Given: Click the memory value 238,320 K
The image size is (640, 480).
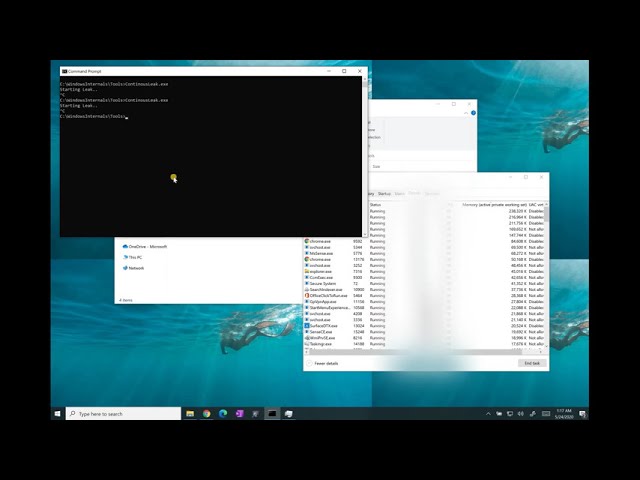Looking at the screenshot, I should point(518,211).
